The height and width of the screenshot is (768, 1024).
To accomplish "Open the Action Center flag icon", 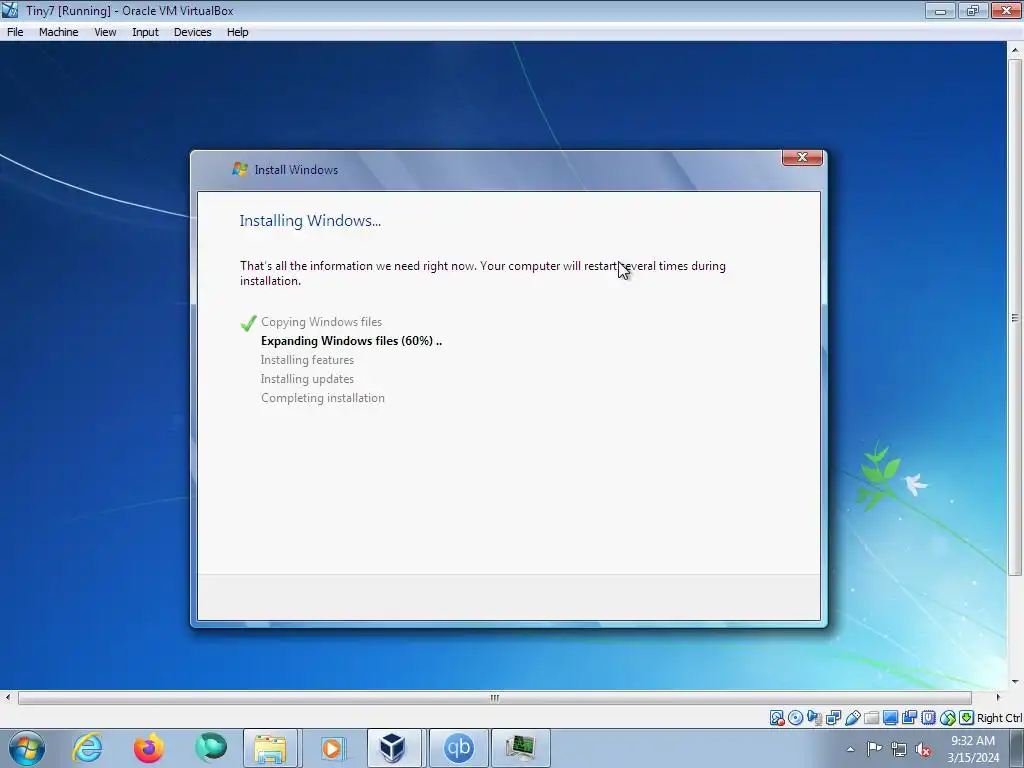I will (874, 749).
